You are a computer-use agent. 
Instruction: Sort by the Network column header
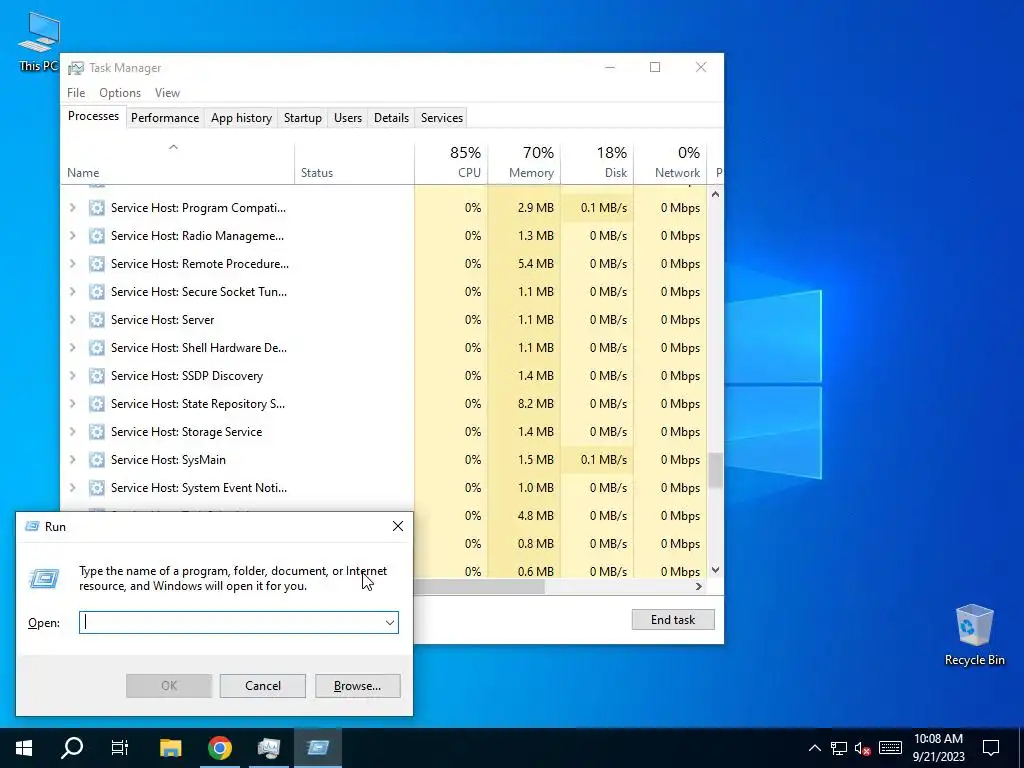click(671, 163)
